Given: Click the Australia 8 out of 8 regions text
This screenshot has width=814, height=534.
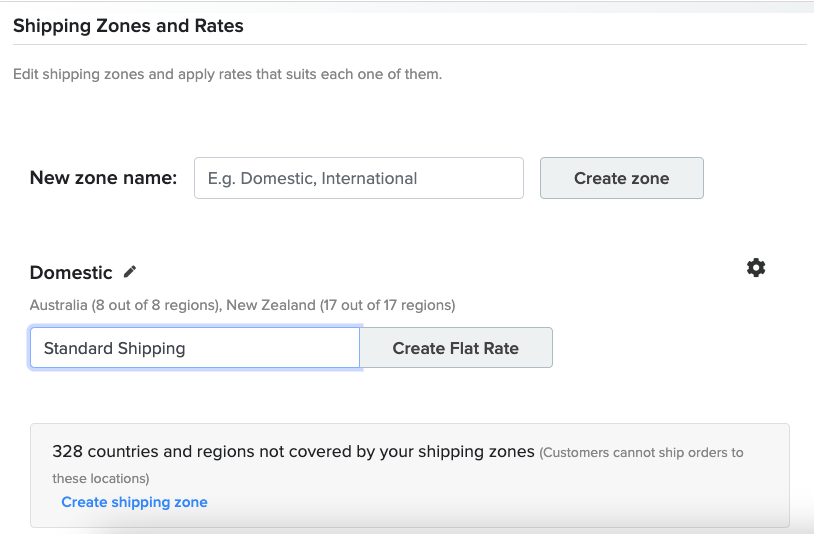Looking at the screenshot, I should pyautogui.click(x=126, y=305).
